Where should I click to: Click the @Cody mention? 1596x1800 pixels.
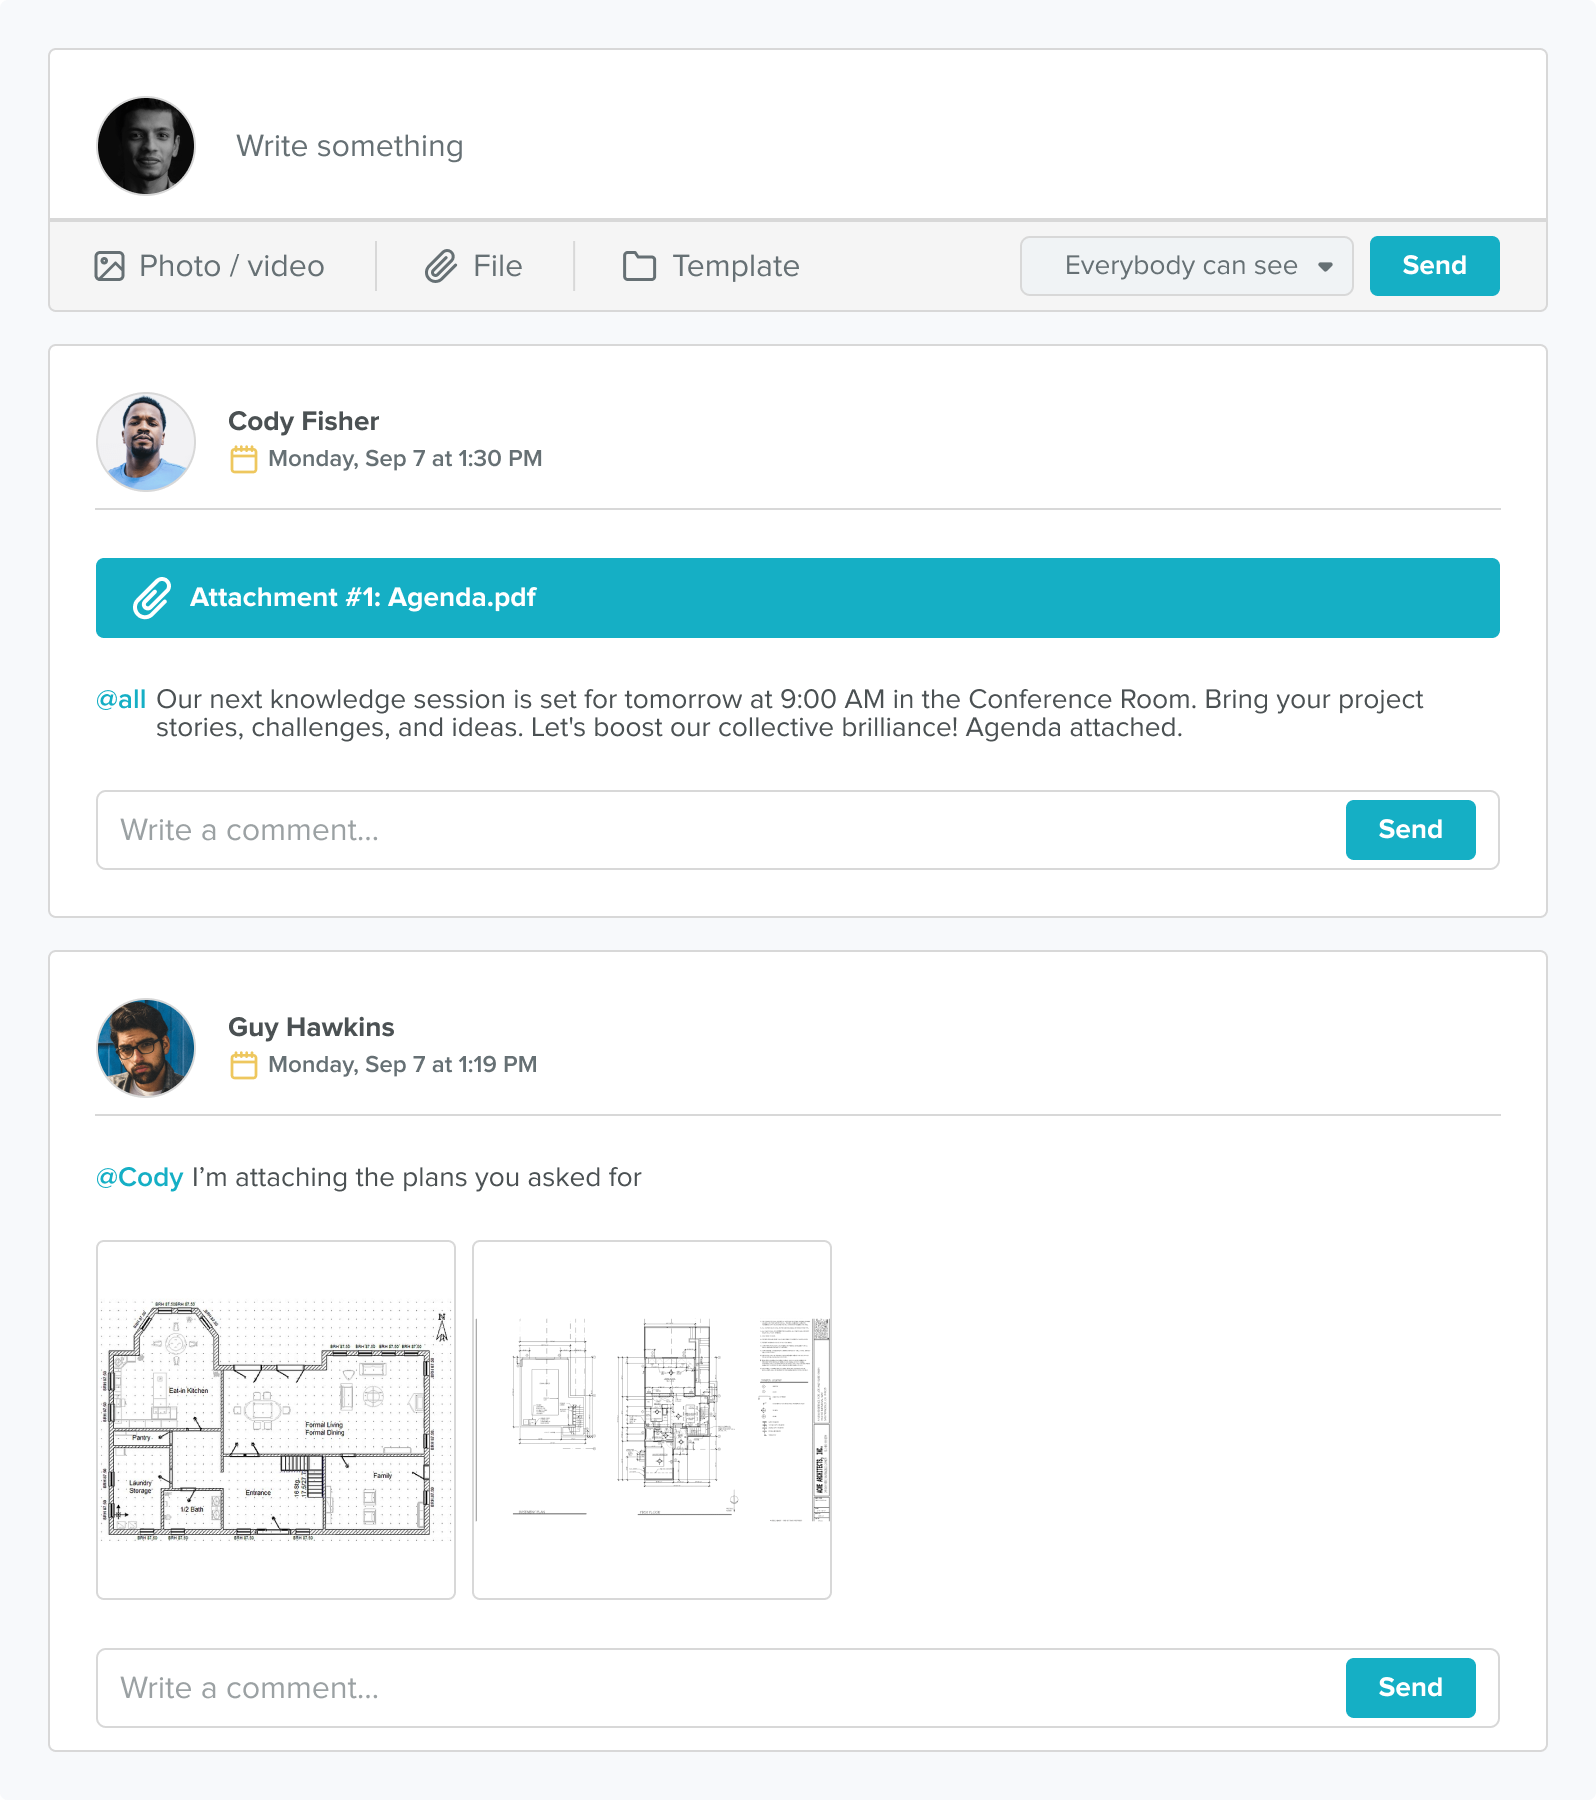140,1177
